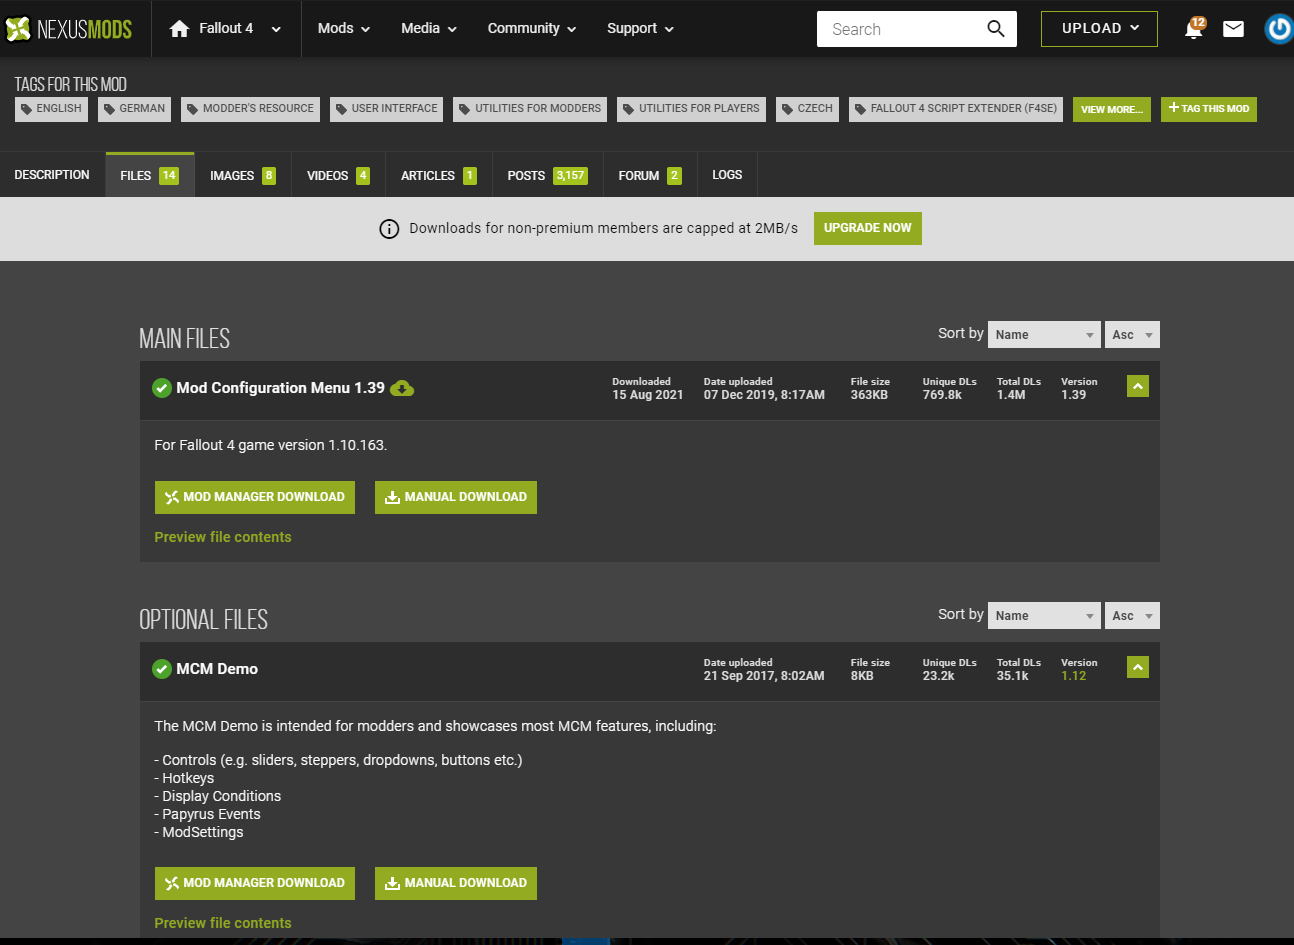Viewport: 1294px width, 945px height.
Task: Open the Media menu
Action: pyautogui.click(x=429, y=29)
